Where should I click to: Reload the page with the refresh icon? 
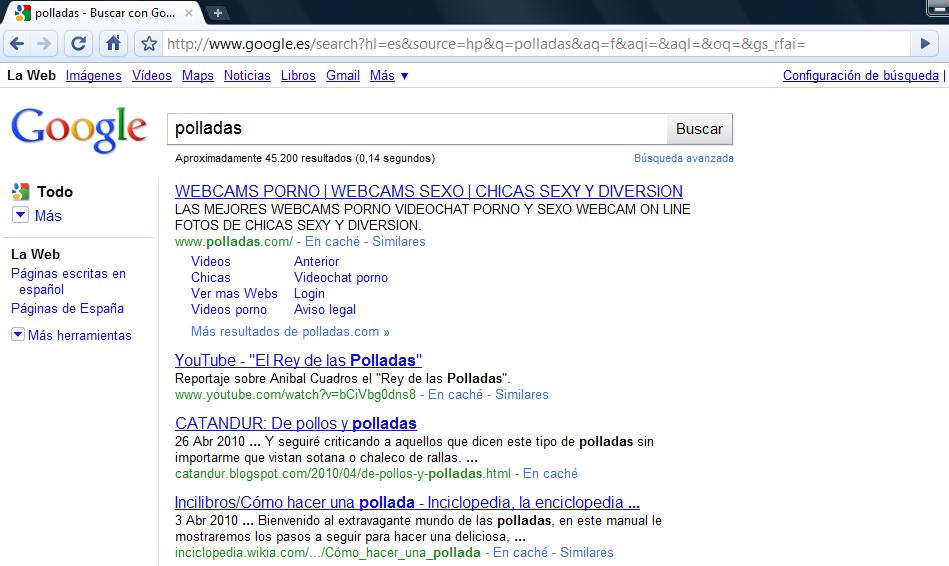pos(79,44)
